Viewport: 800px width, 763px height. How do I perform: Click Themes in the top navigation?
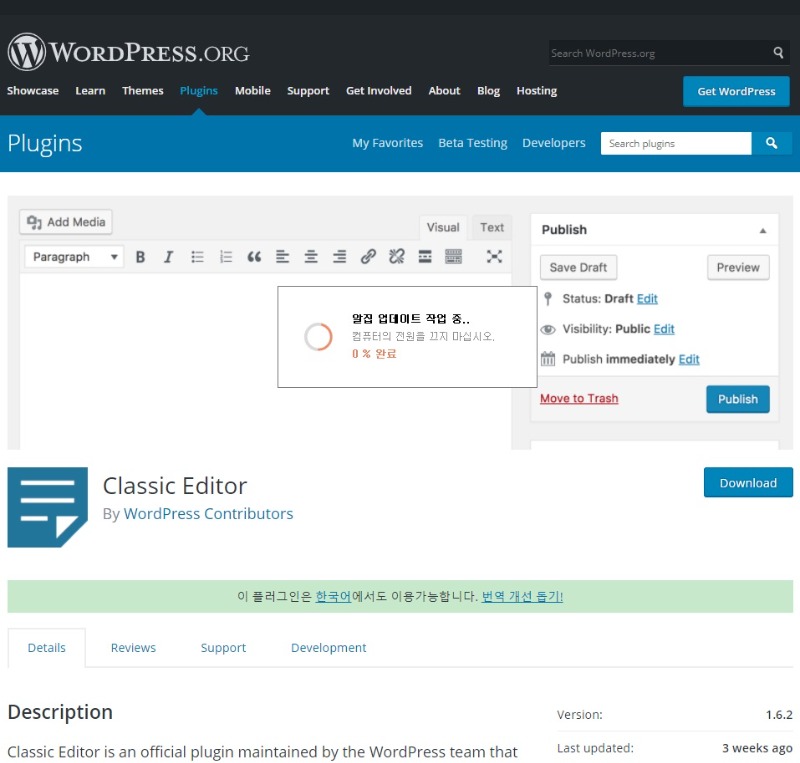143,91
